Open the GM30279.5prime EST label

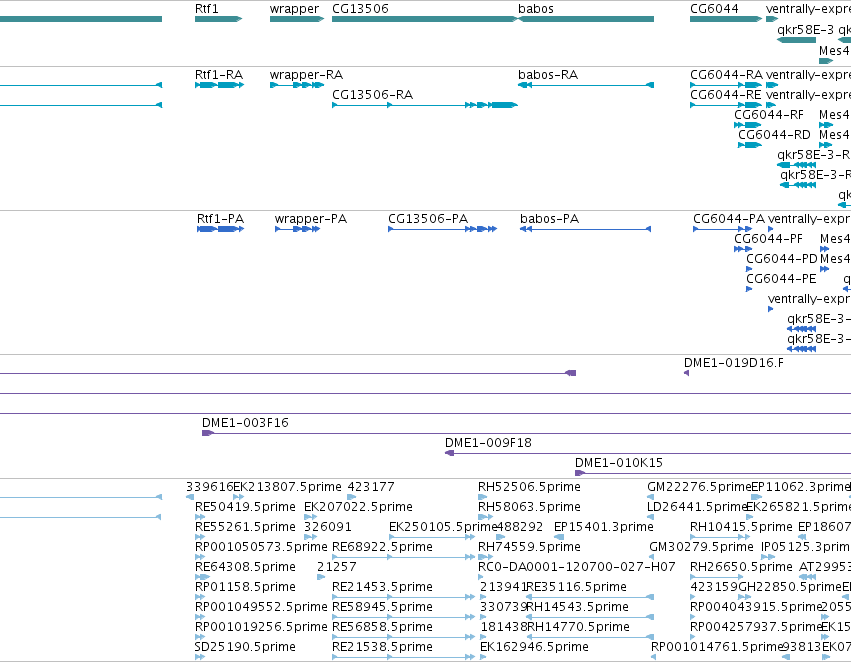coord(702,547)
